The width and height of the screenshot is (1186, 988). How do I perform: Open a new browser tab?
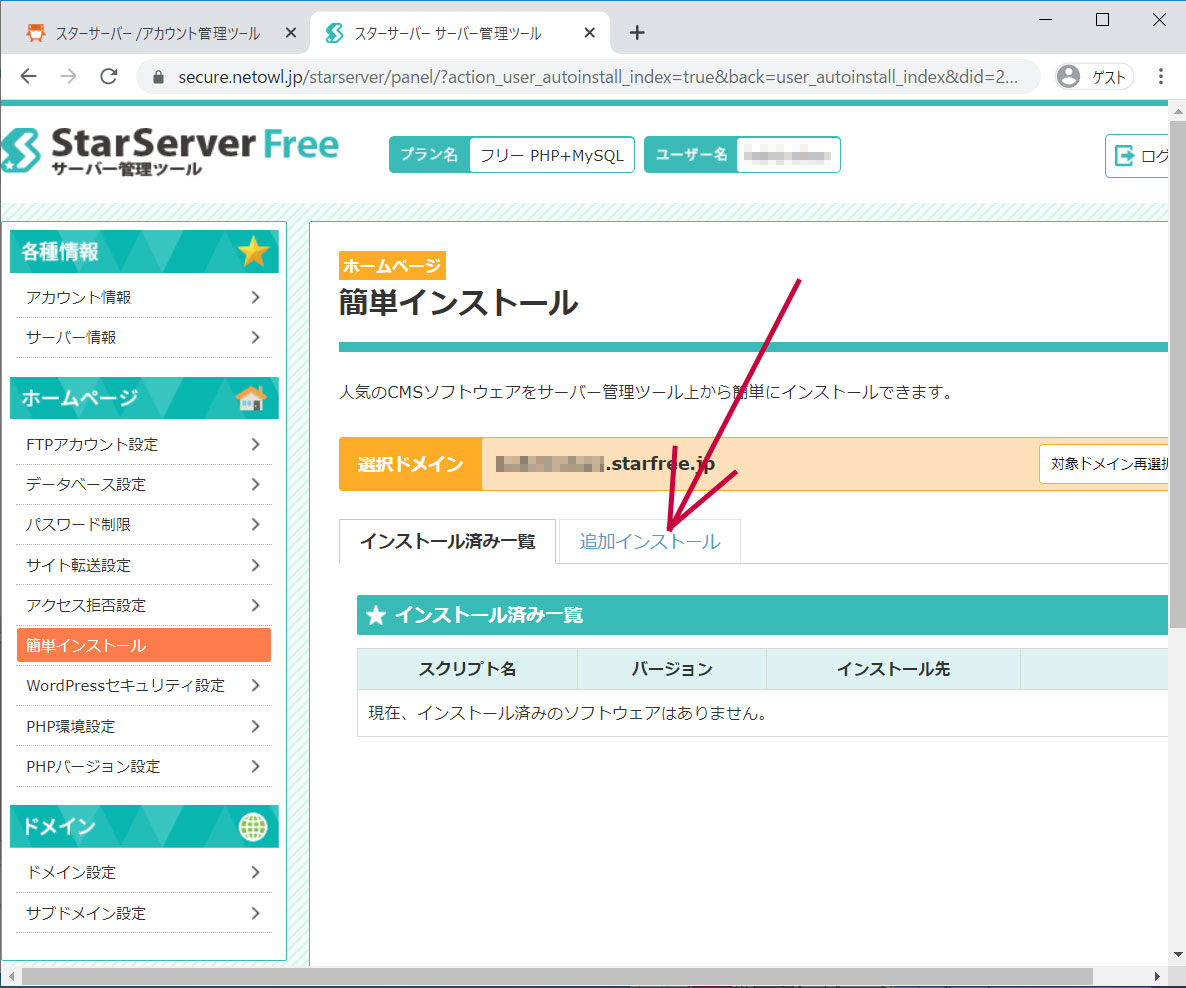637,33
